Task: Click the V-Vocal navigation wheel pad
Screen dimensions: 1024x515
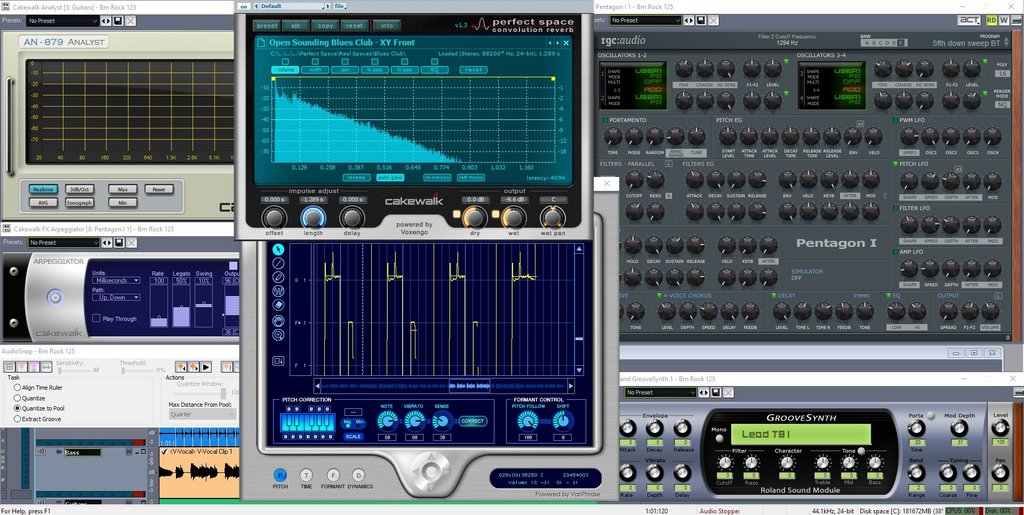Action: [x=430, y=470]
